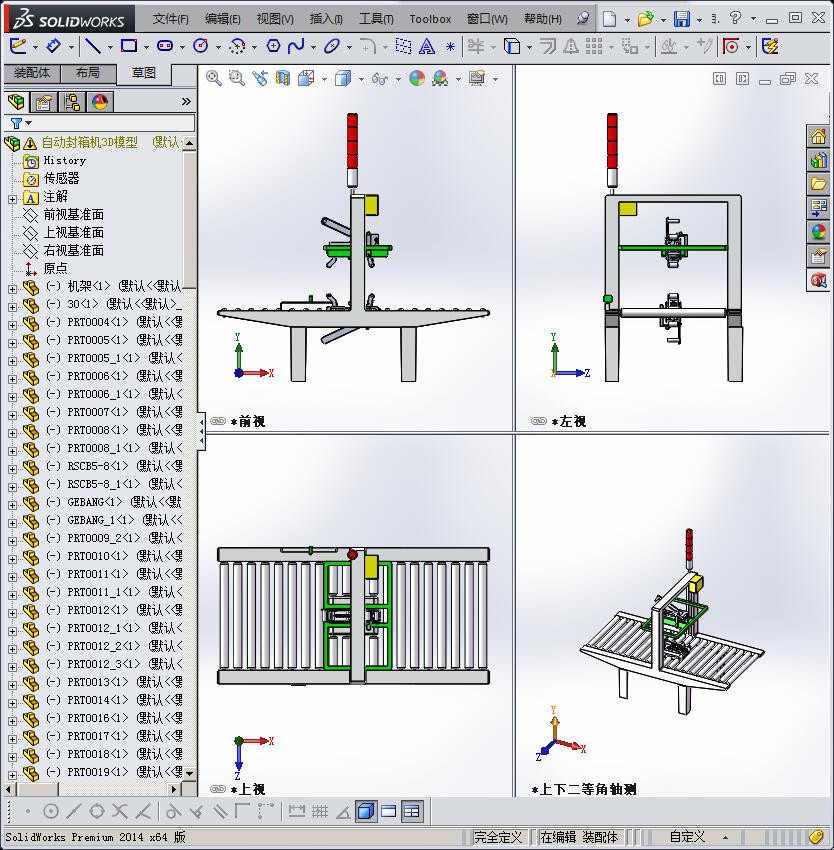Image resolution: width=834 pixels, height=850 pixels.
Task: Open Display/Delete Relations tool
Action: point(668,47)
